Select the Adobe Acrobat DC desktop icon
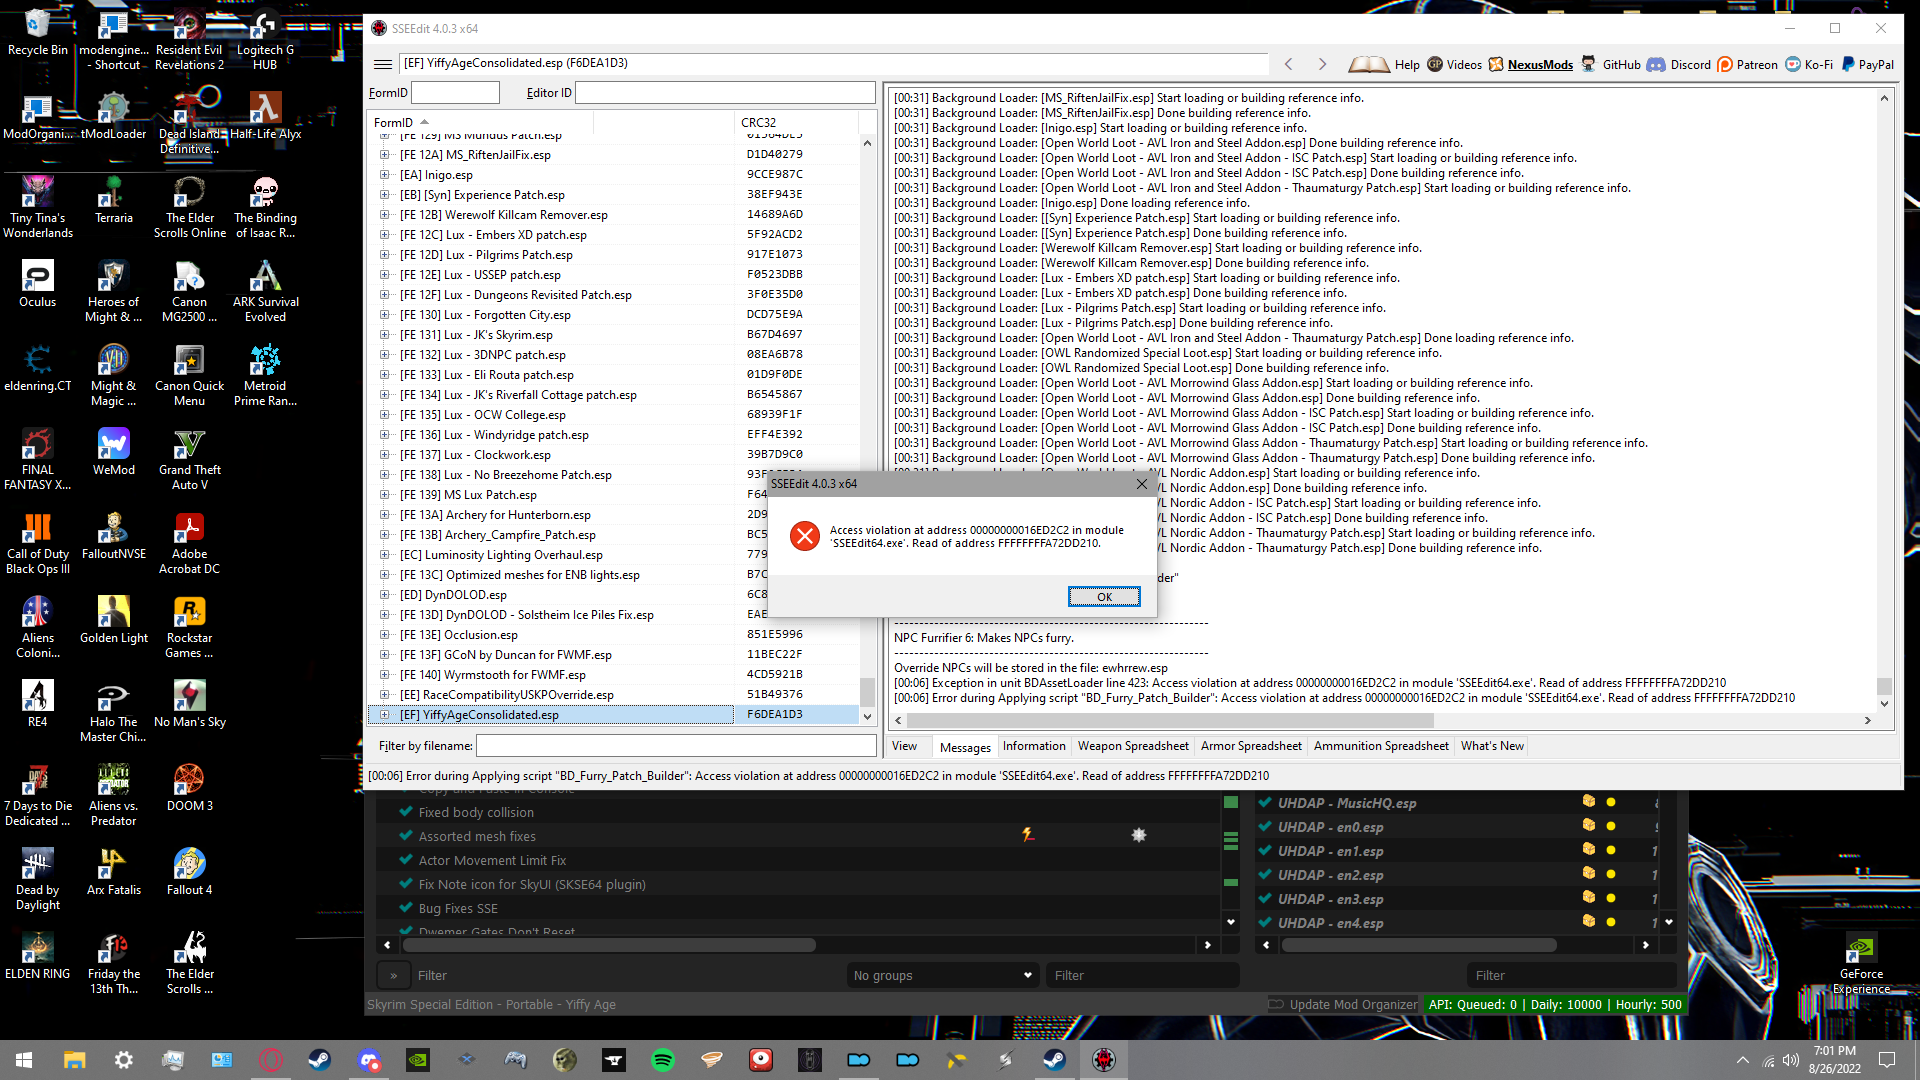 (189, 545)
